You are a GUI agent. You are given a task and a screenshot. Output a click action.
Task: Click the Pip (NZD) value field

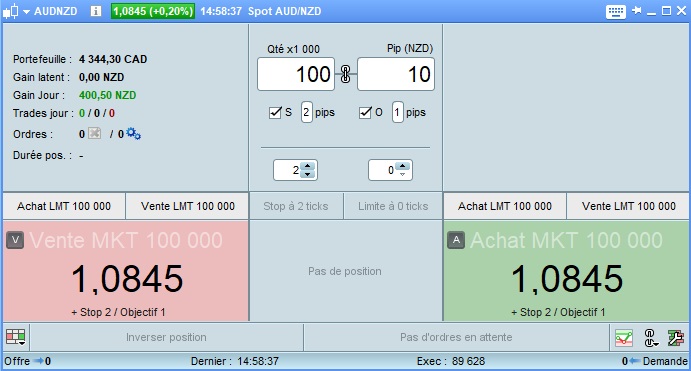click(x=396, y=74)
